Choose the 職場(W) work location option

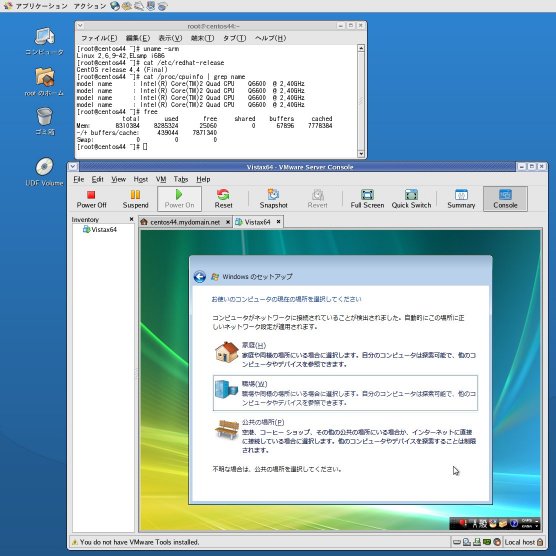pos(345,393)
